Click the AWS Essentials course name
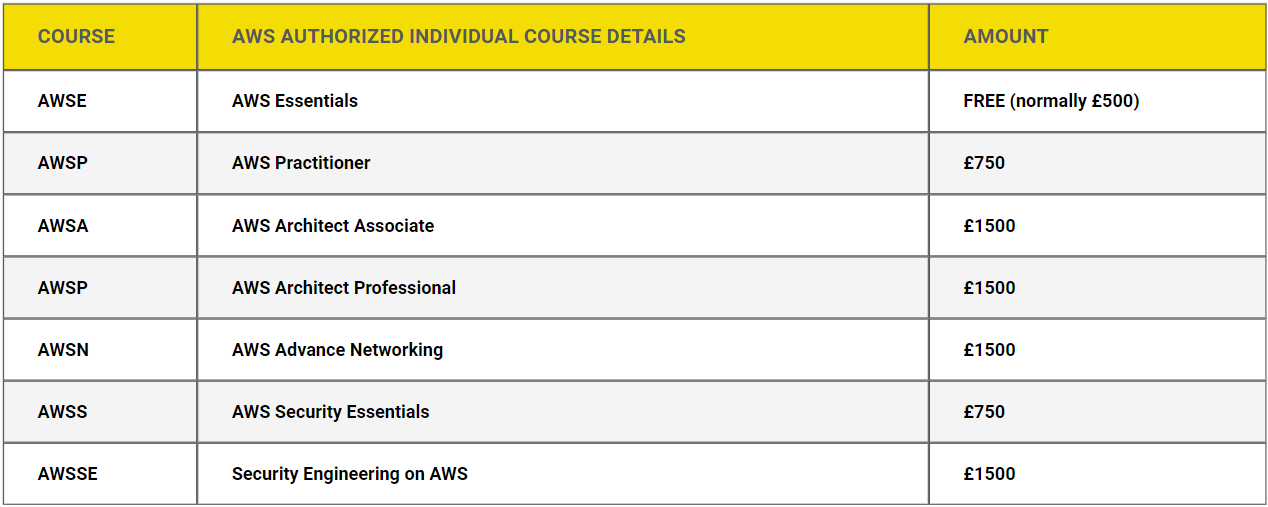The image size is (1268, 507). [x=295, y=101]
